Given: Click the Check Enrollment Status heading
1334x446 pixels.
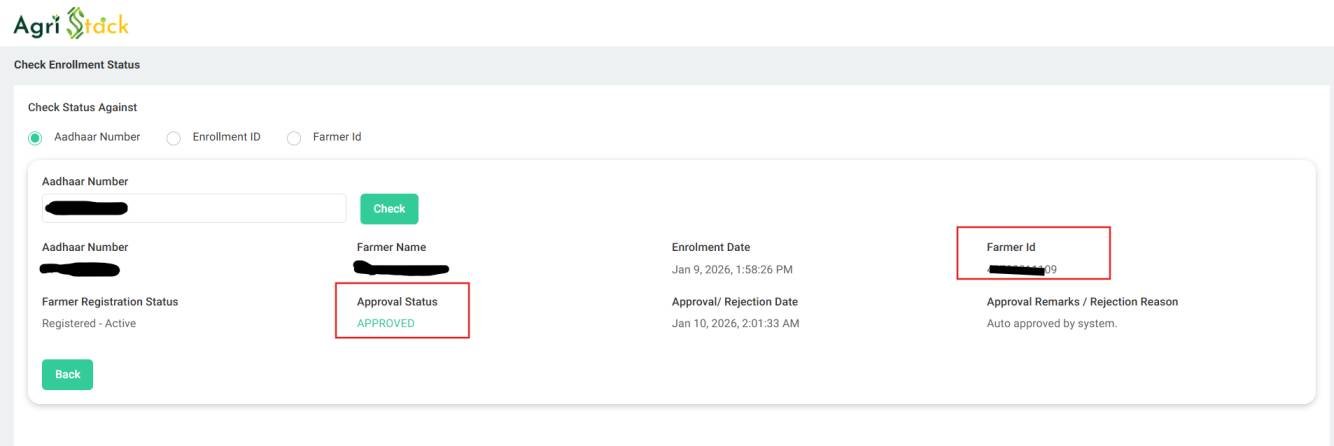Looking at the screenshot, I should pos(77,65).
